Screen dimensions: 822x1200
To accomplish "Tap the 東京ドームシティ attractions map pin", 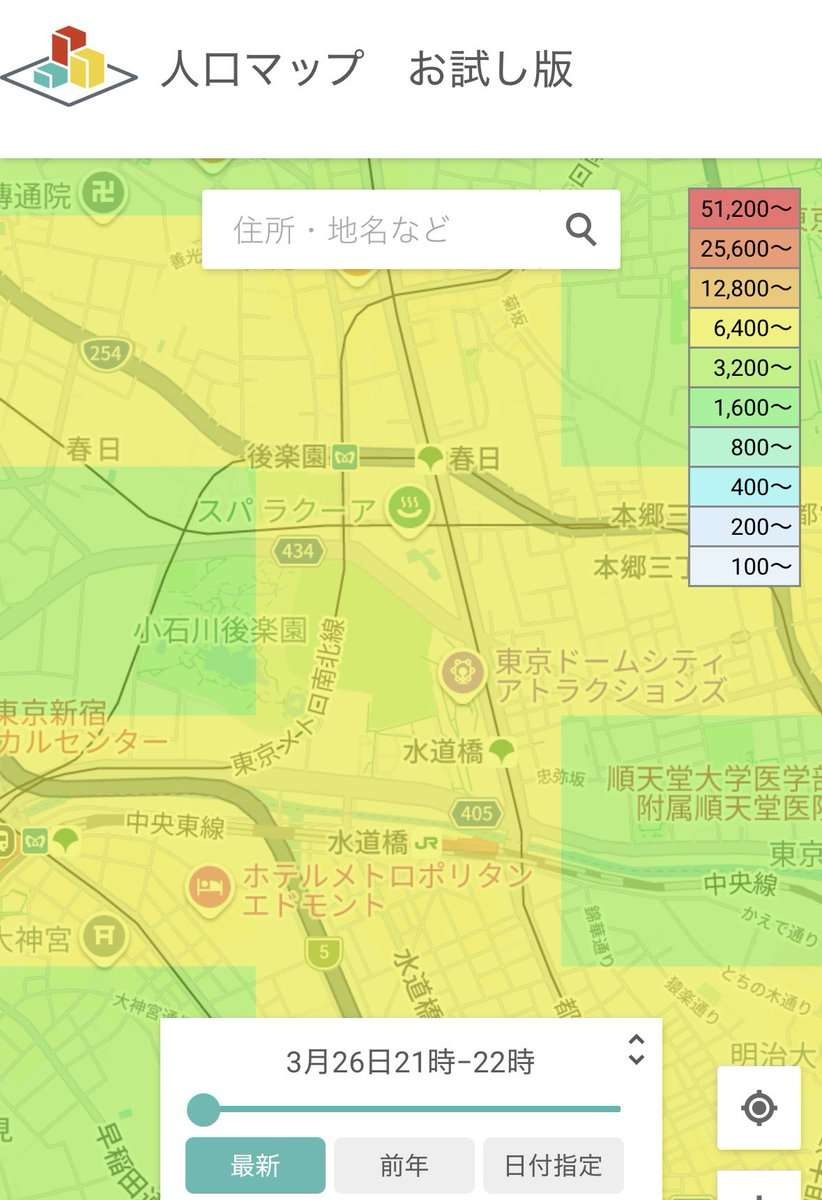I will [x=461, y=672].
